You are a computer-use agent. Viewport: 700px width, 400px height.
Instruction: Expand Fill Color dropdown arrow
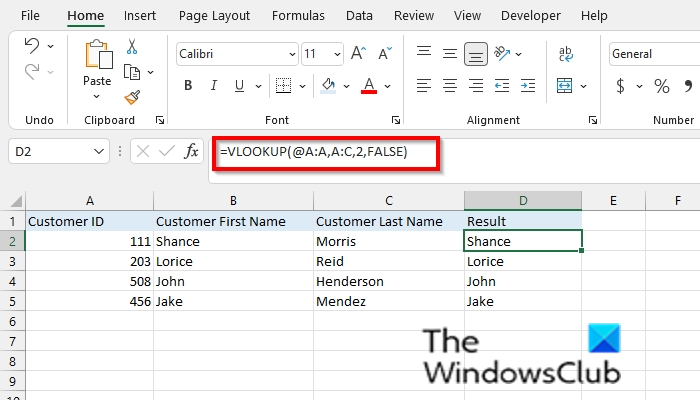346,86
